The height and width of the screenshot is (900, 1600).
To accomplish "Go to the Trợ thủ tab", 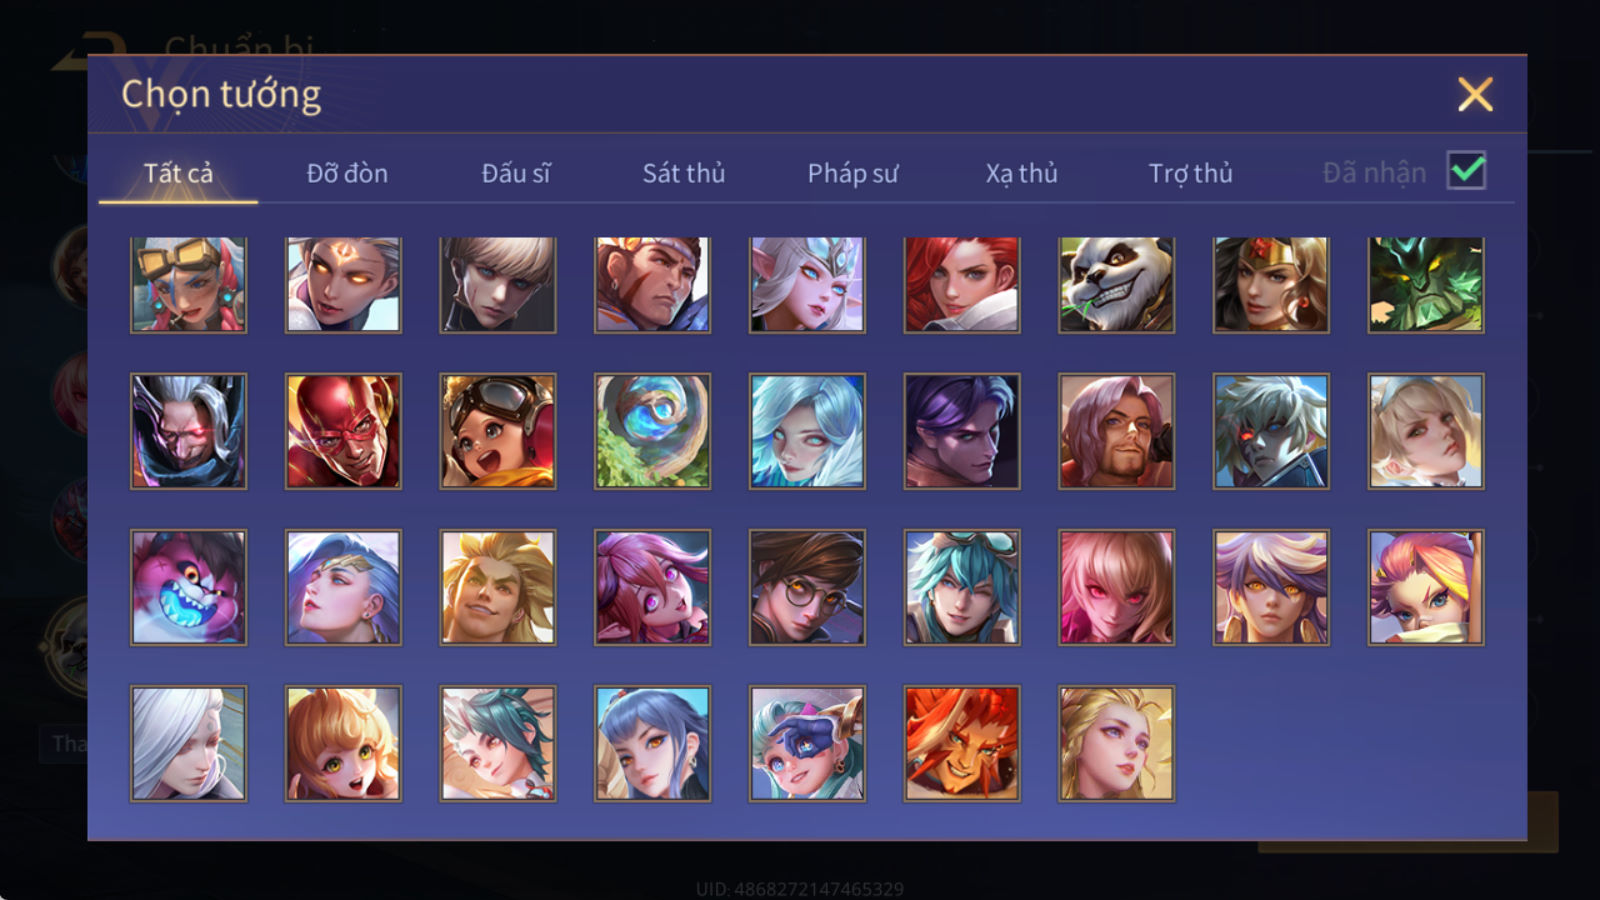I will [x=1190, y=173].
